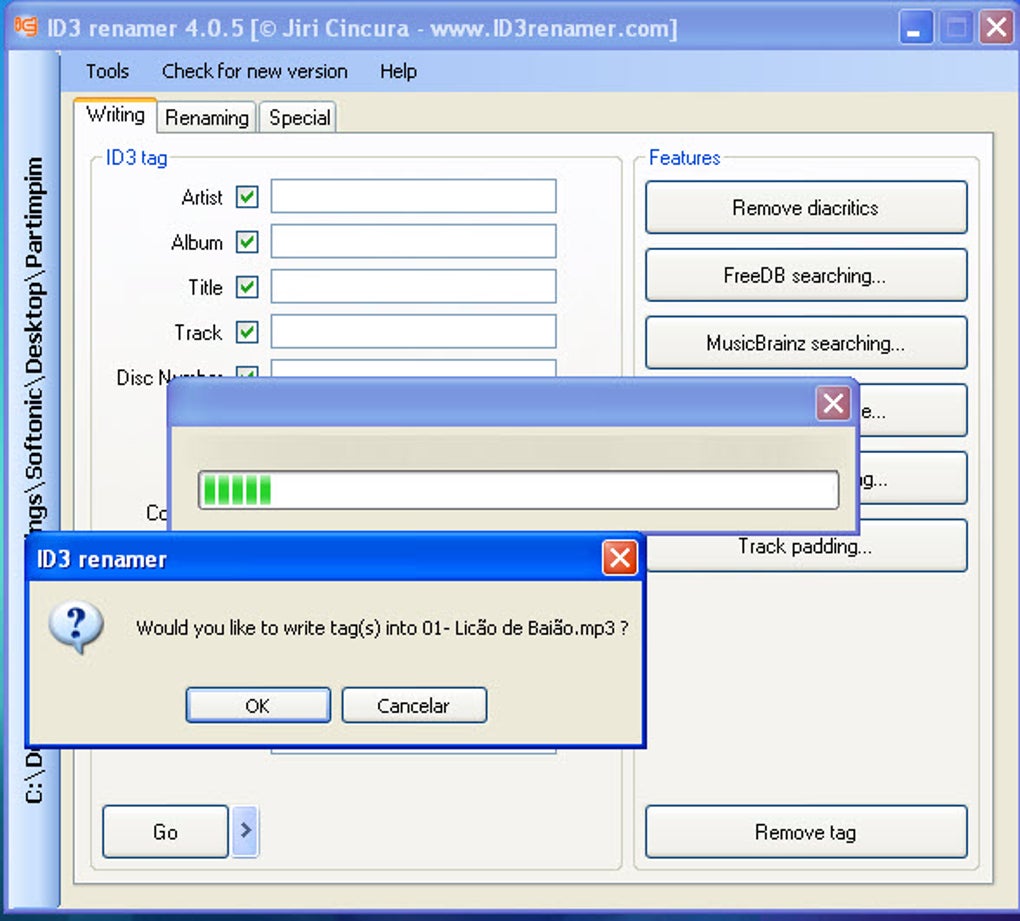Screen dimensions: 1020x921
Task: Toggle the Album checkbox
Action: pos(247,242)
